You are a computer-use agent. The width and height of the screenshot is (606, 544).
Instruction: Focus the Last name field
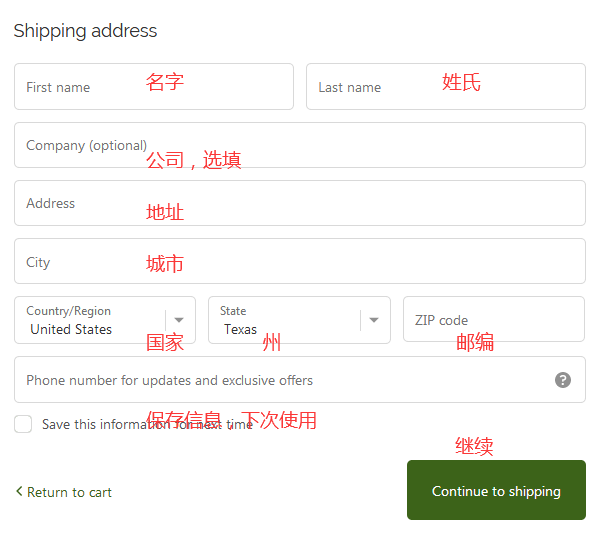click(445, 87)
